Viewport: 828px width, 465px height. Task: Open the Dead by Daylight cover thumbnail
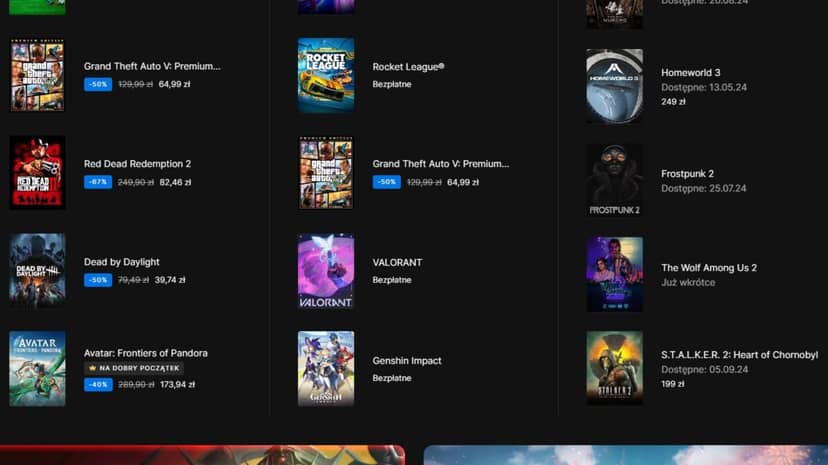(37, 270)
